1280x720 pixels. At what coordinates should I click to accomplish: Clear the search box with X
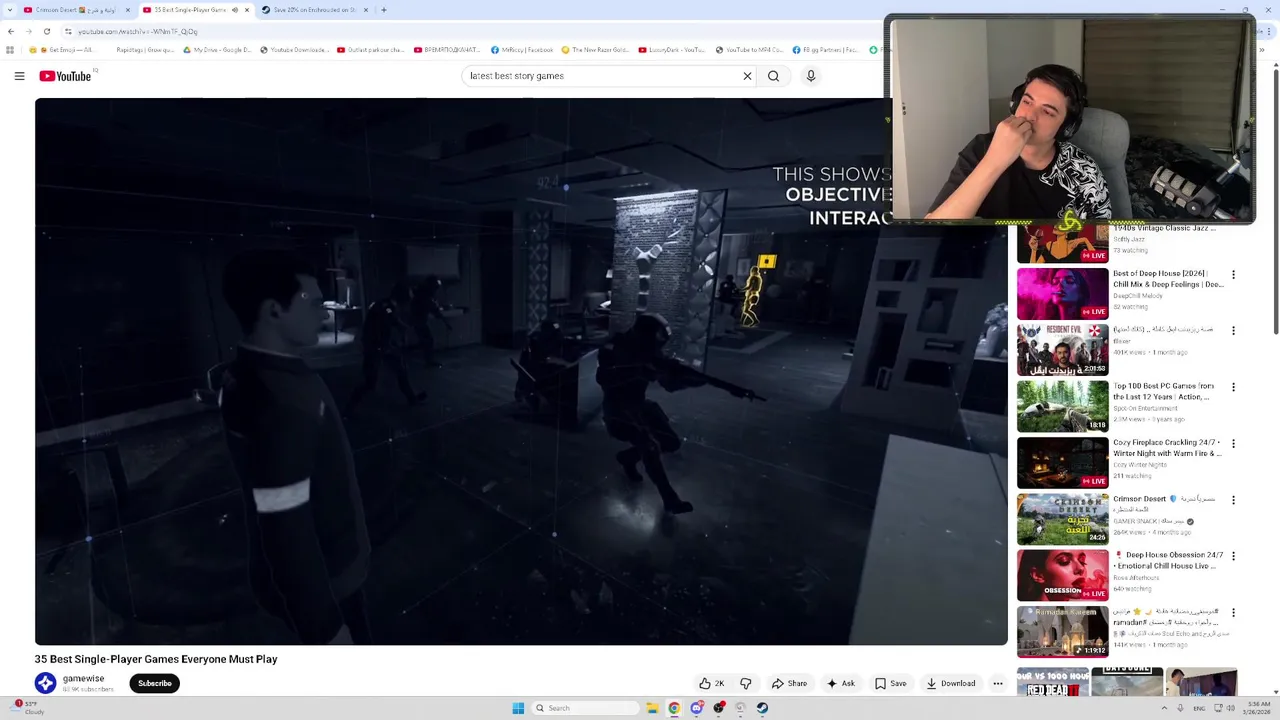pos(747,76)
